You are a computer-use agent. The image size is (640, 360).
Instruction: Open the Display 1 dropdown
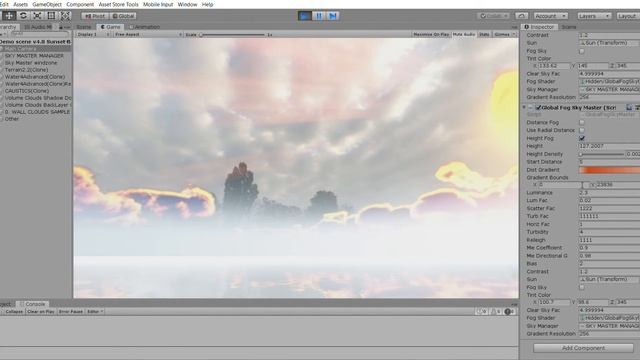[93, 35]
